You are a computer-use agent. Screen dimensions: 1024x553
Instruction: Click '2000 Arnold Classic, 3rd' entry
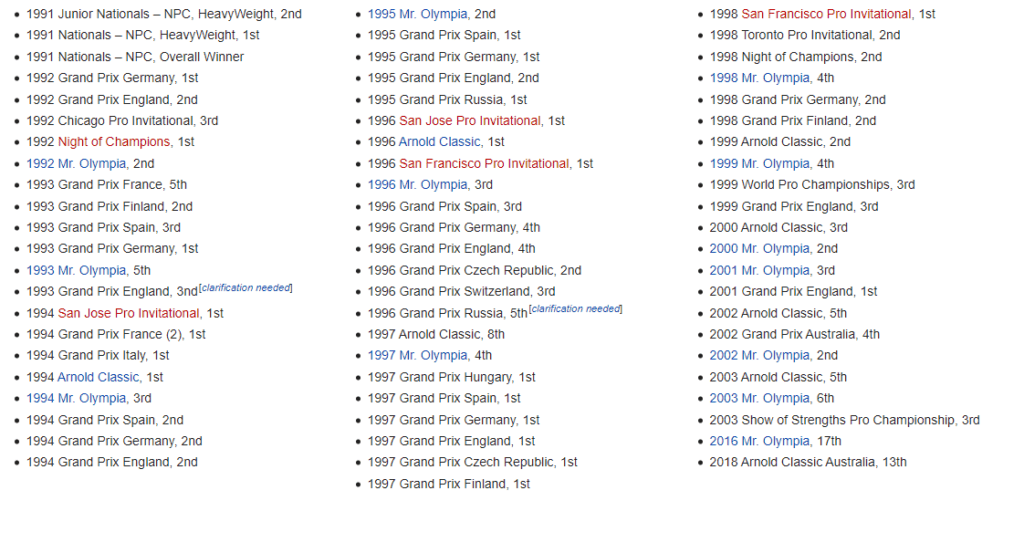[x=779, y=227]
